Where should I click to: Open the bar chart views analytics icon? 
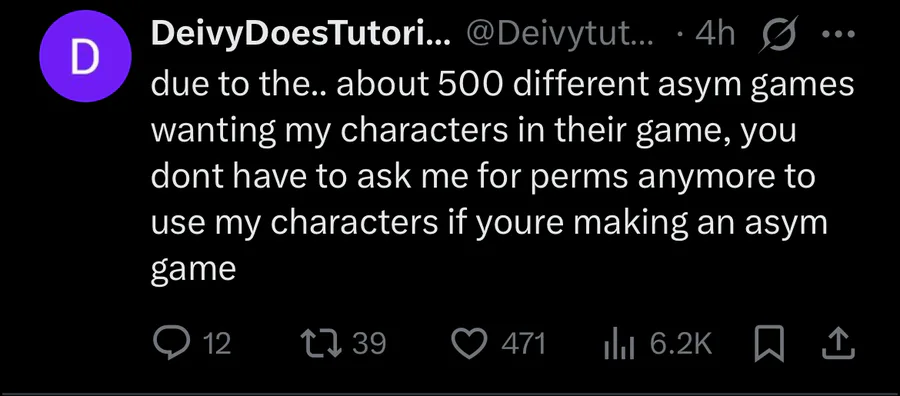(619, 345)
